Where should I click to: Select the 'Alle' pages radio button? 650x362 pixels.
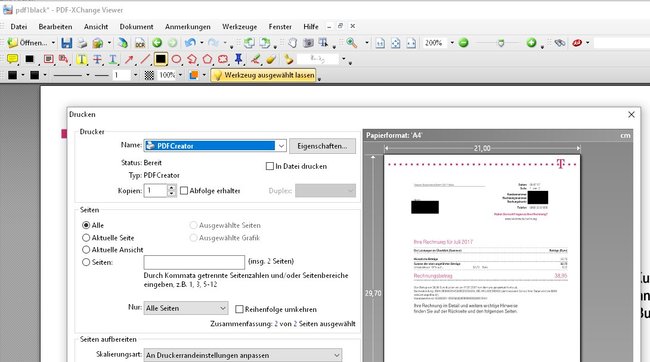click(x=86, y=225)
